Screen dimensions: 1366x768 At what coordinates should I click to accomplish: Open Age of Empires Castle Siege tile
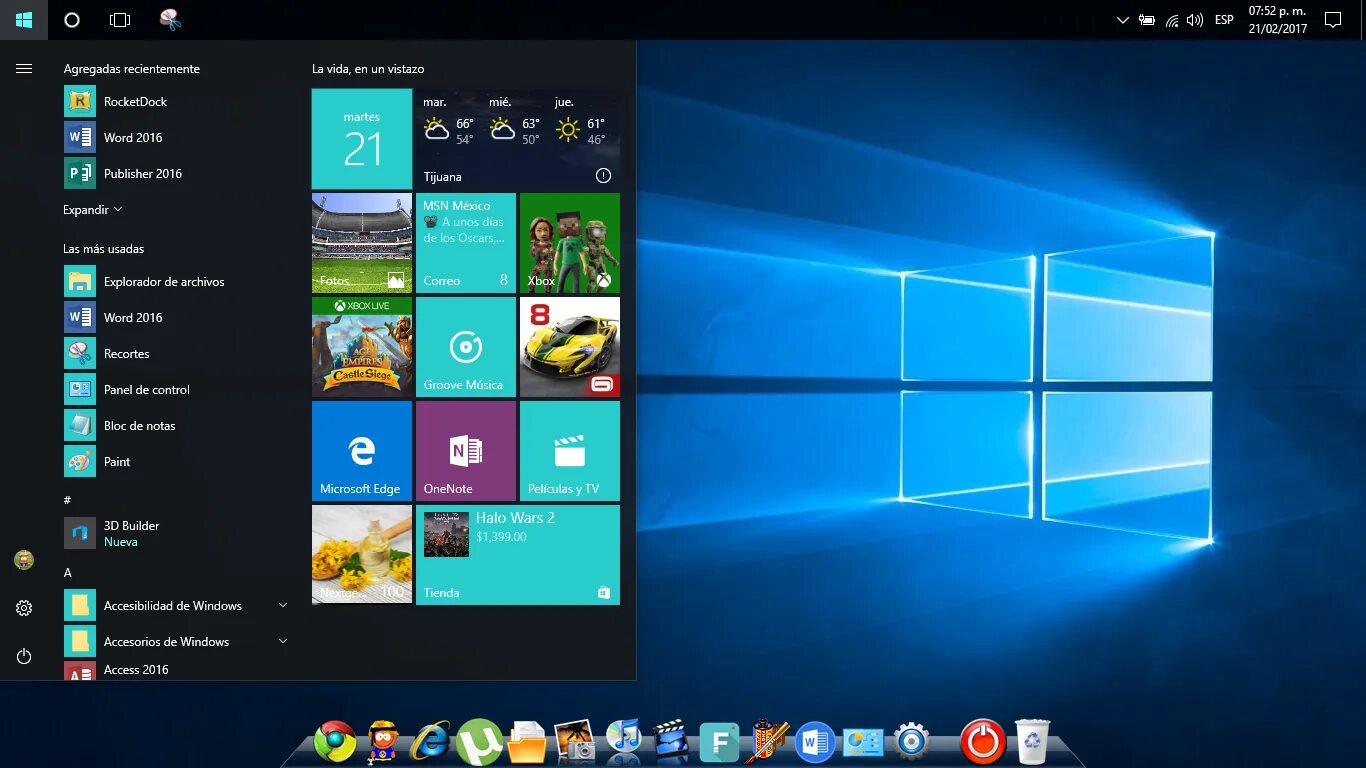[x=362, y=347]
